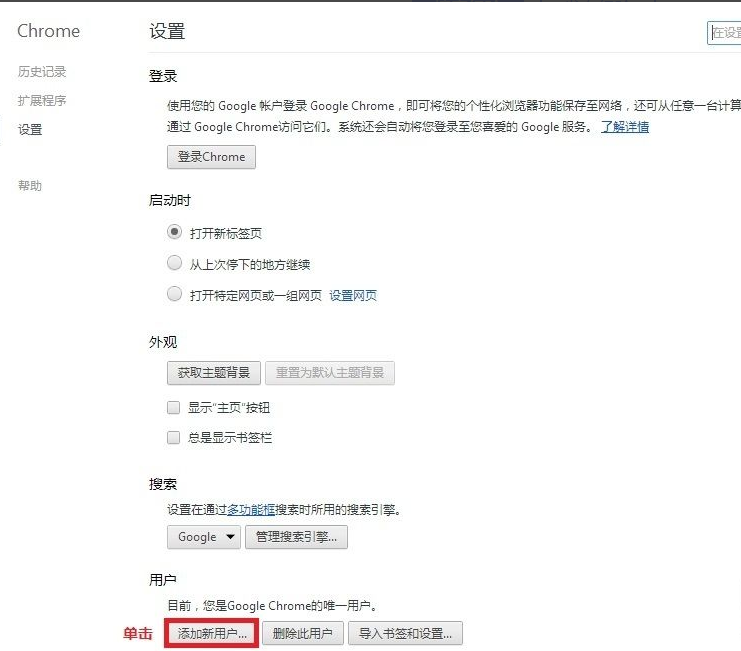Open the 多功能框 link
This screenshot has height=651, width=741.
(251, 510)
